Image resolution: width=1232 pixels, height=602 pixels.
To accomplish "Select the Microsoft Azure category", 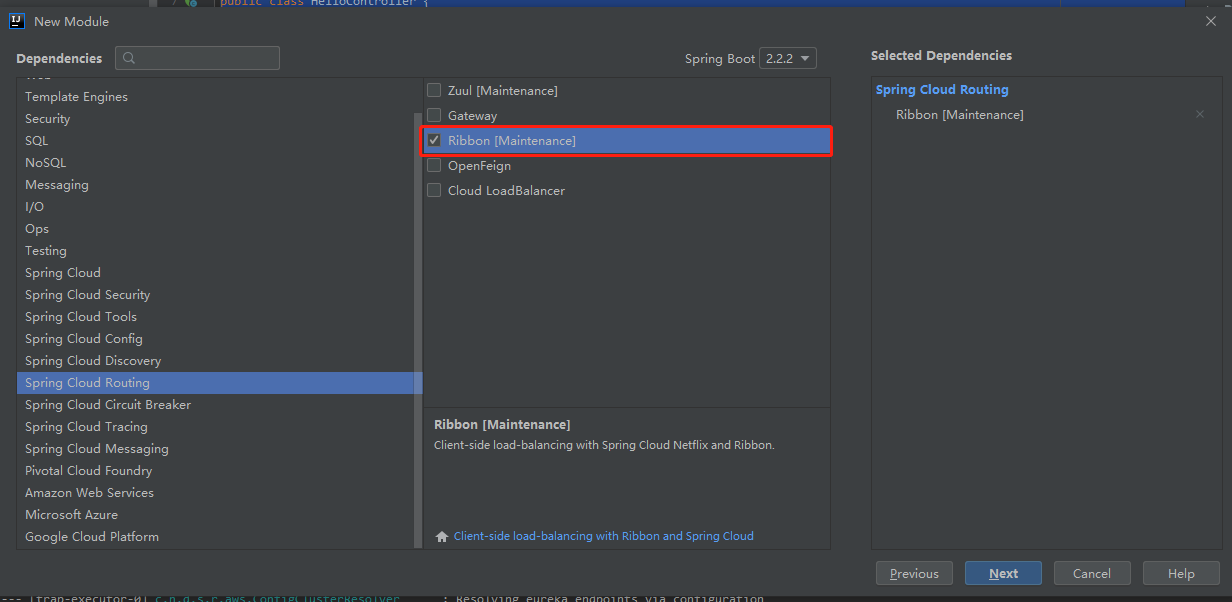I will (x=215, y=515).
